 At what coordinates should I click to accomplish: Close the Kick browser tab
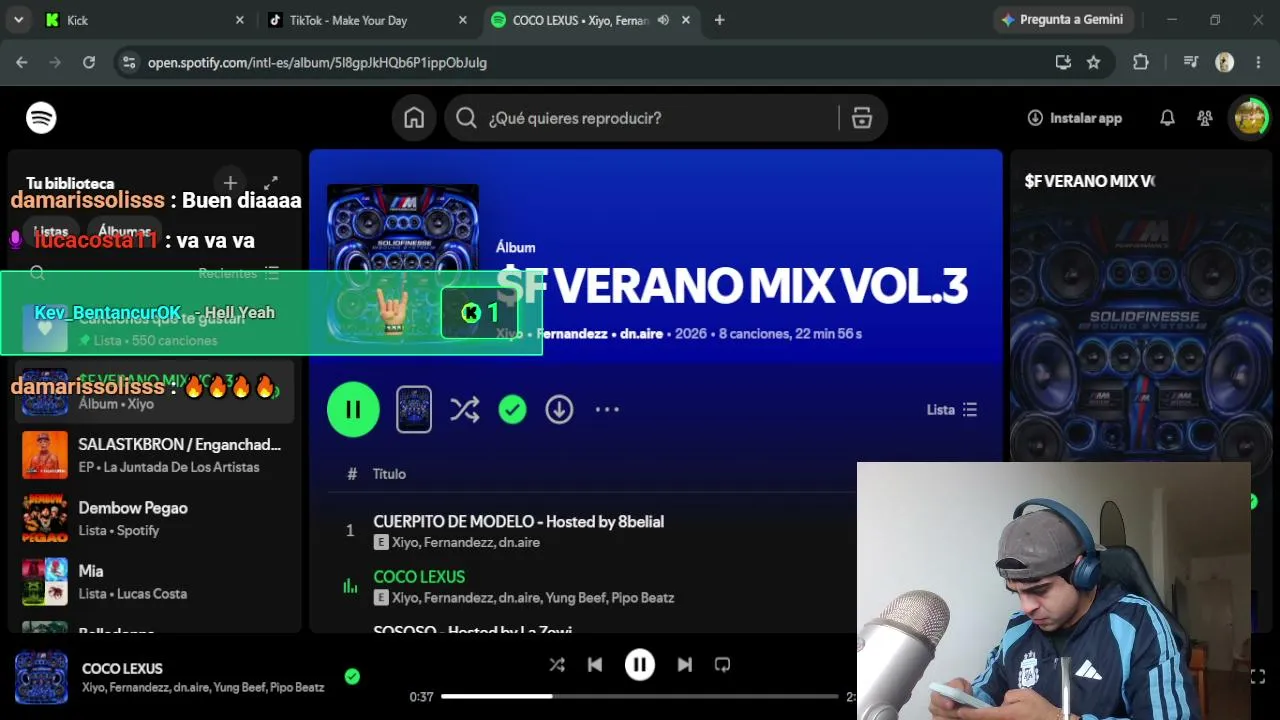pyautogui.click(x=239, y=20)
